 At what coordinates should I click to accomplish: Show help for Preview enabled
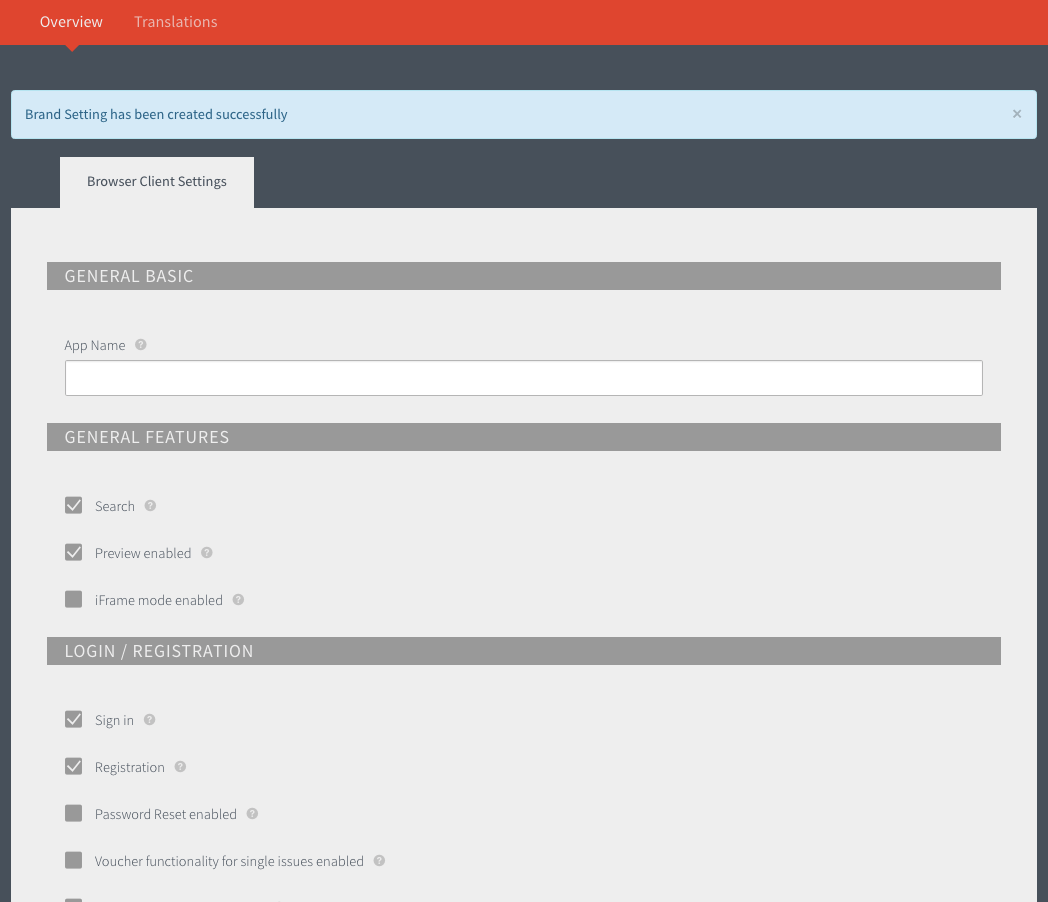[207, 553]
